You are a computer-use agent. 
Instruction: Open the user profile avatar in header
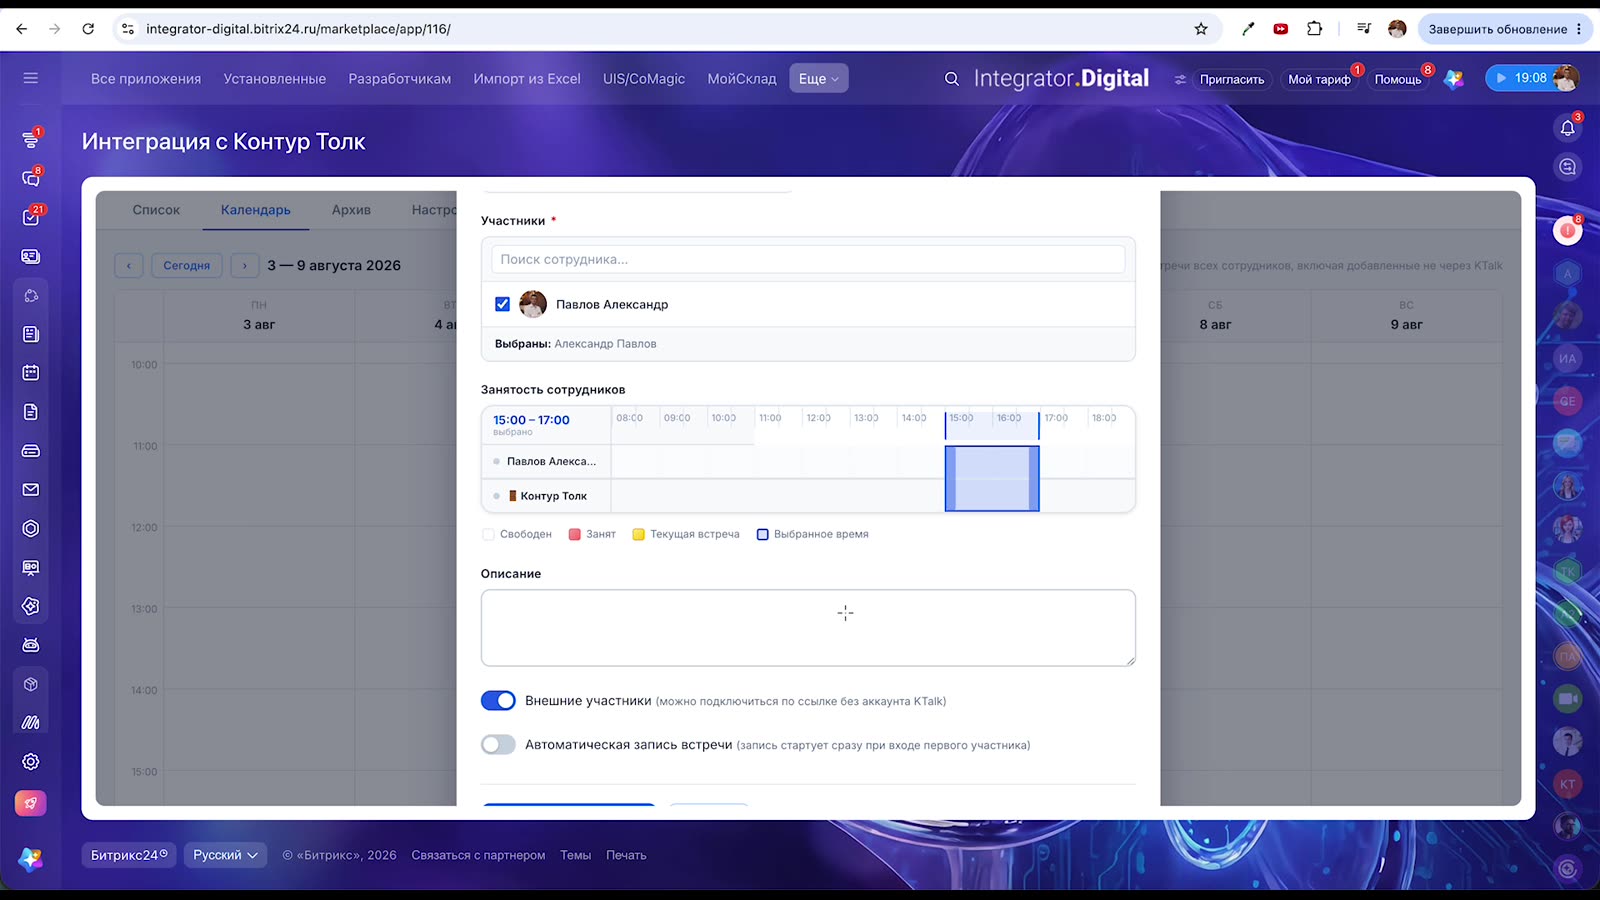(1566, 78)
